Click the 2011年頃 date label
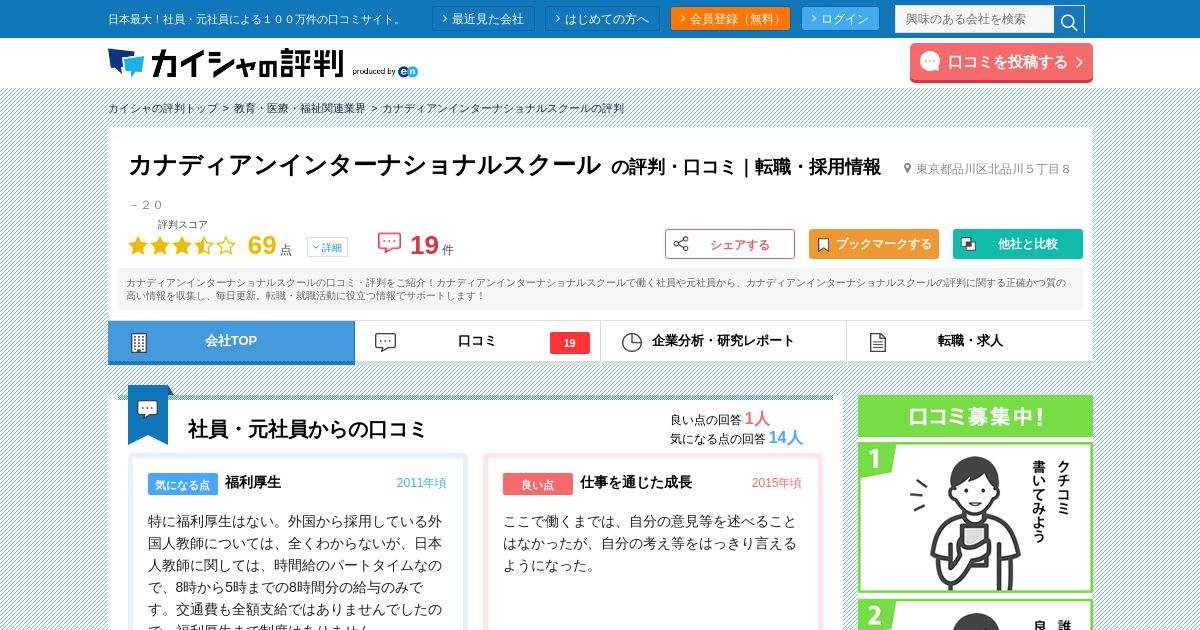This screenshot has height=630, width=1200. click(x=422, y=483)
